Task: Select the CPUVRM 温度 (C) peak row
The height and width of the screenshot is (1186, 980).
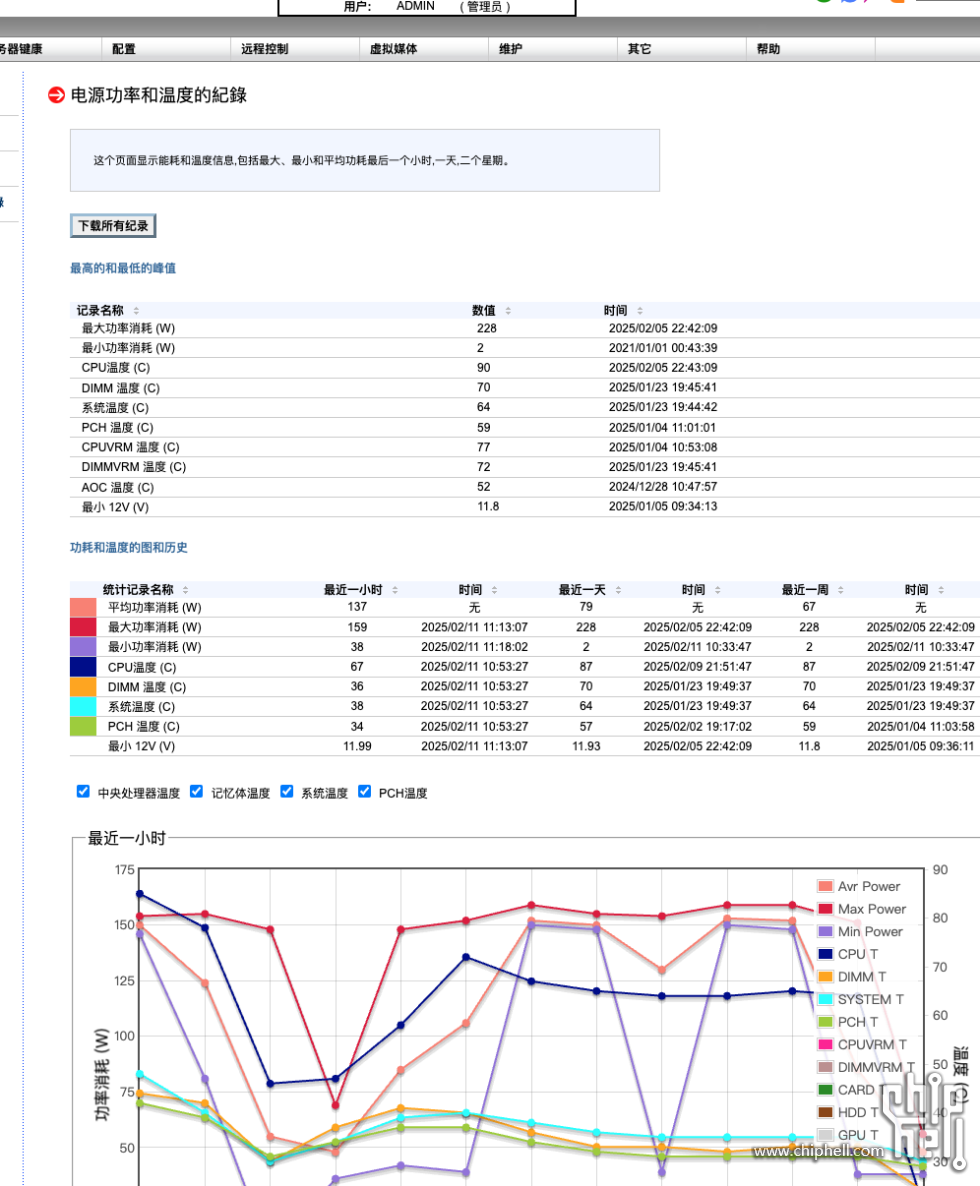Action: [x=525, y=447]
